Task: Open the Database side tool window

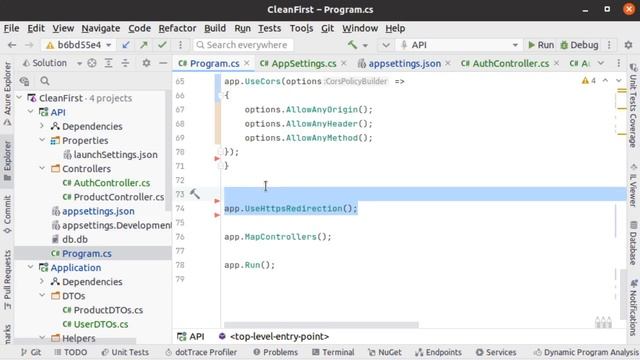Action: (x=633, y=243)
